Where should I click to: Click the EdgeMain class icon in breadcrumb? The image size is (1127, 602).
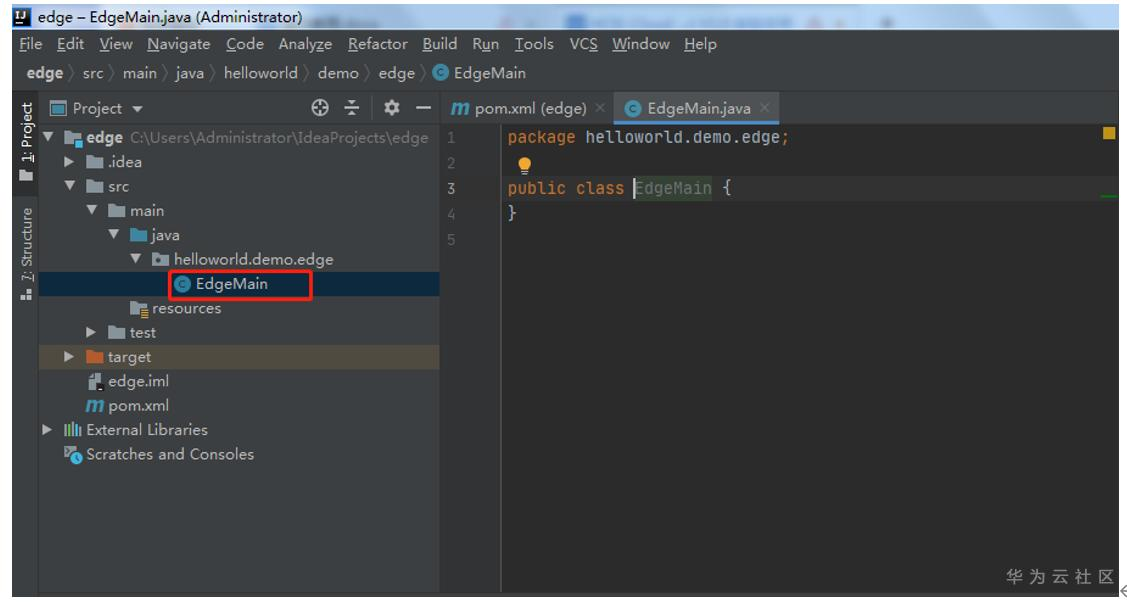441,73
